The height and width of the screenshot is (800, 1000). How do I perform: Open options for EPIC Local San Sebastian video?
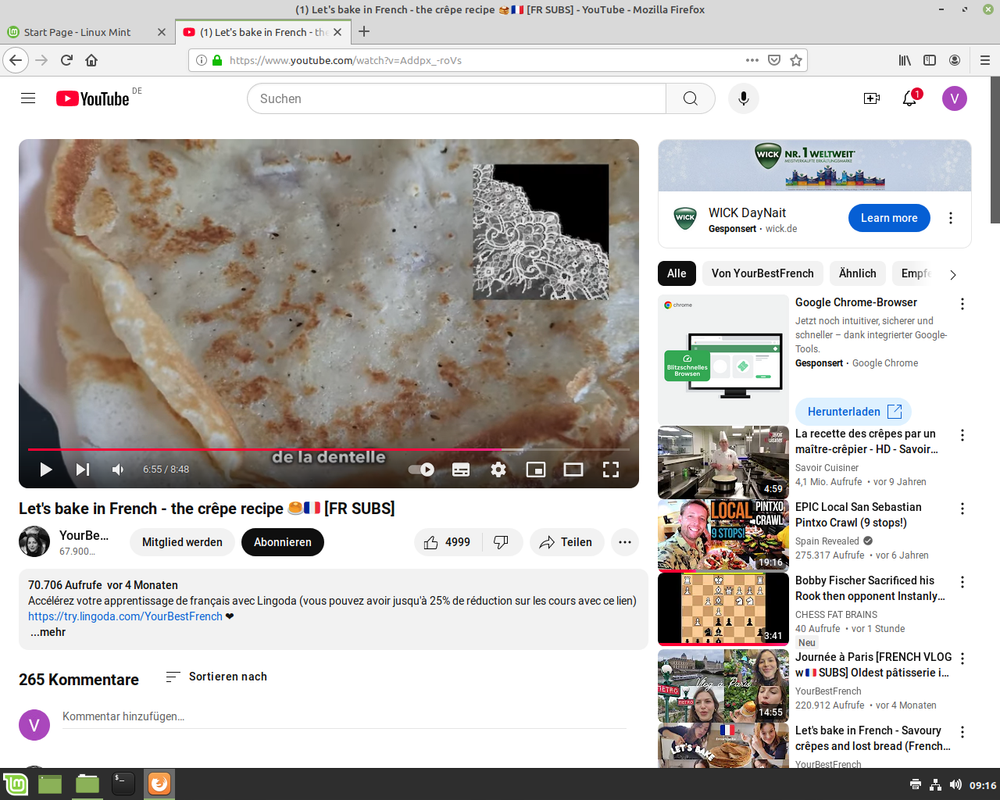tap(962, 508)
